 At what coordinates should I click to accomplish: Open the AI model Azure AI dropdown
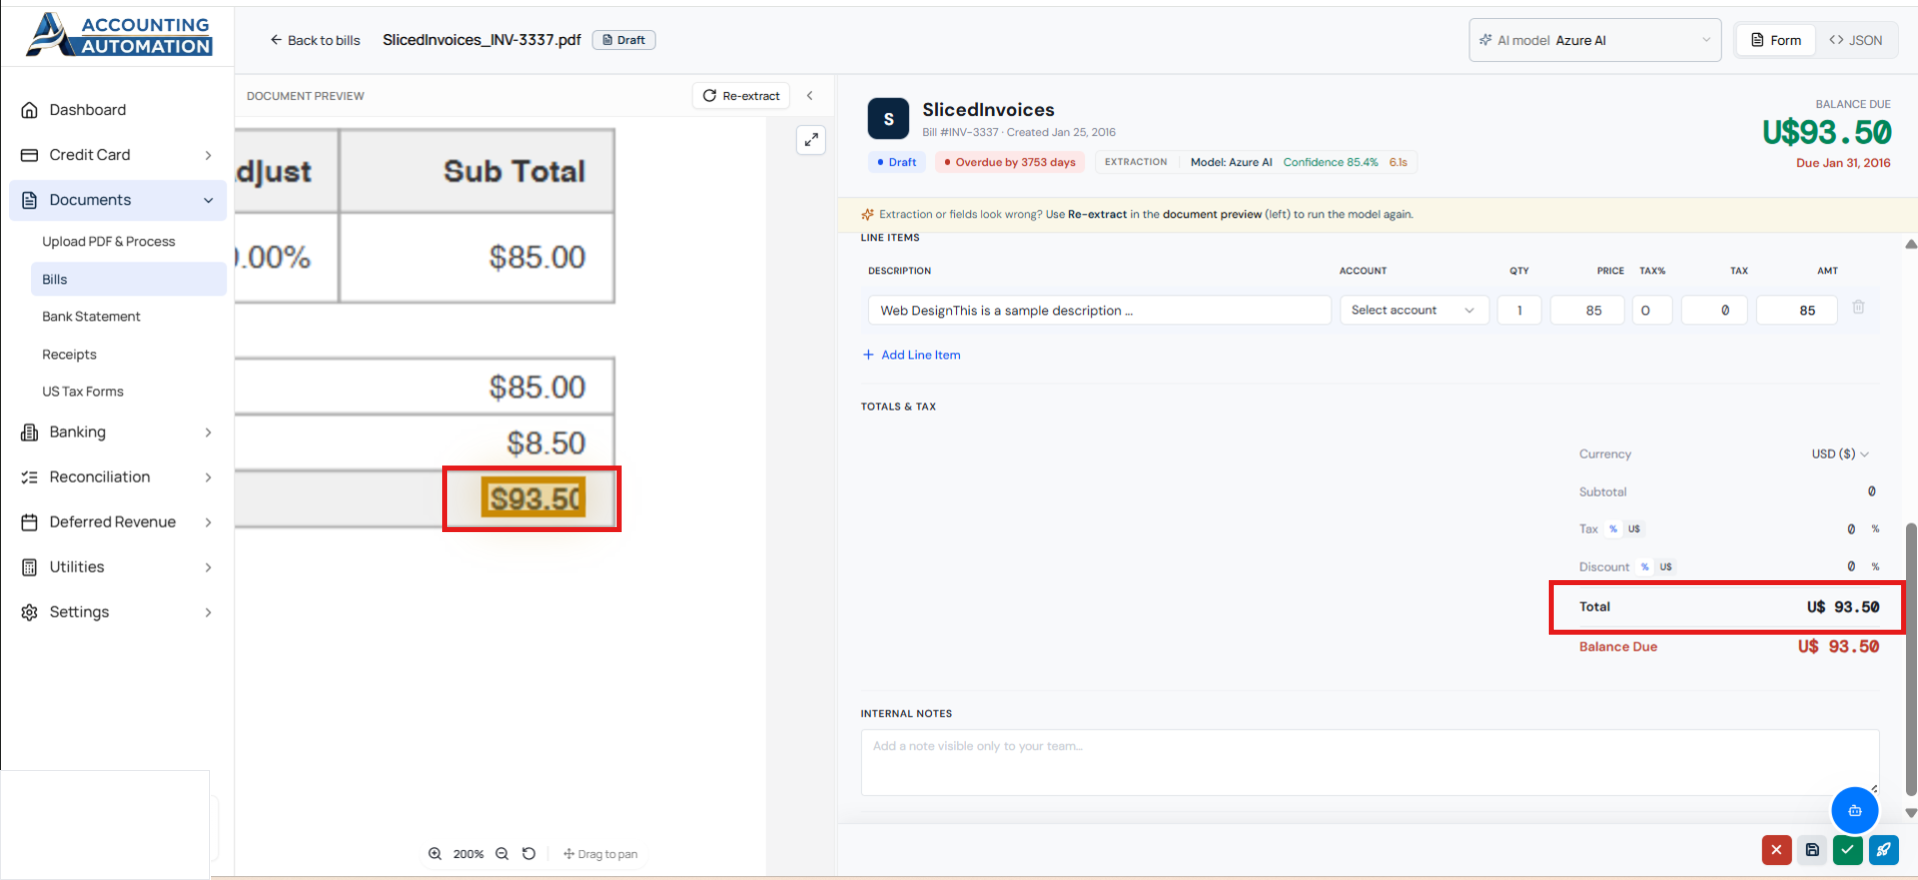click(x=1594, y=40)
